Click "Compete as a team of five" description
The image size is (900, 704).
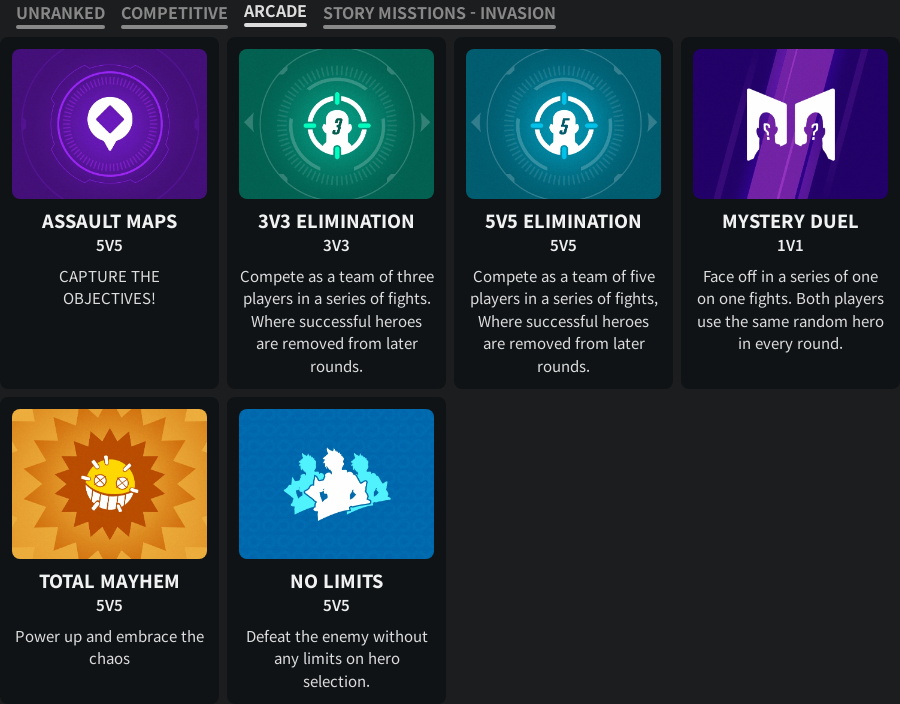click(564, 321)
